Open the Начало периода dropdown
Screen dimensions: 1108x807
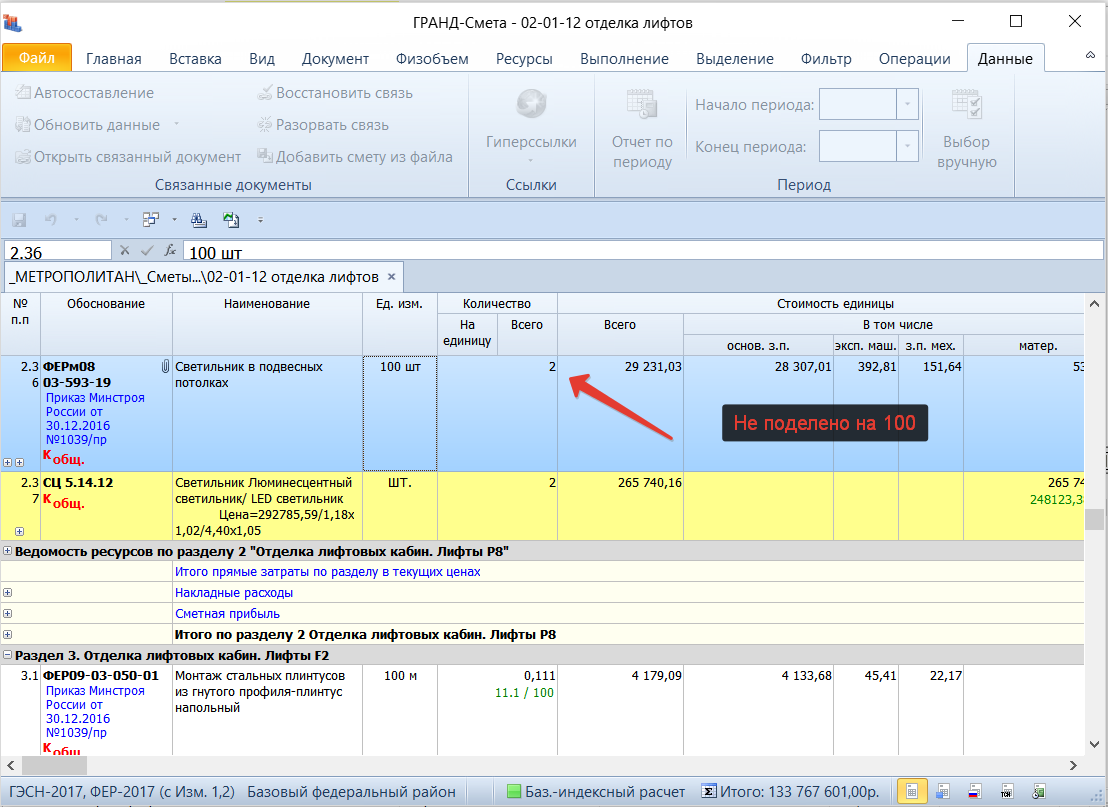(907, 104)
